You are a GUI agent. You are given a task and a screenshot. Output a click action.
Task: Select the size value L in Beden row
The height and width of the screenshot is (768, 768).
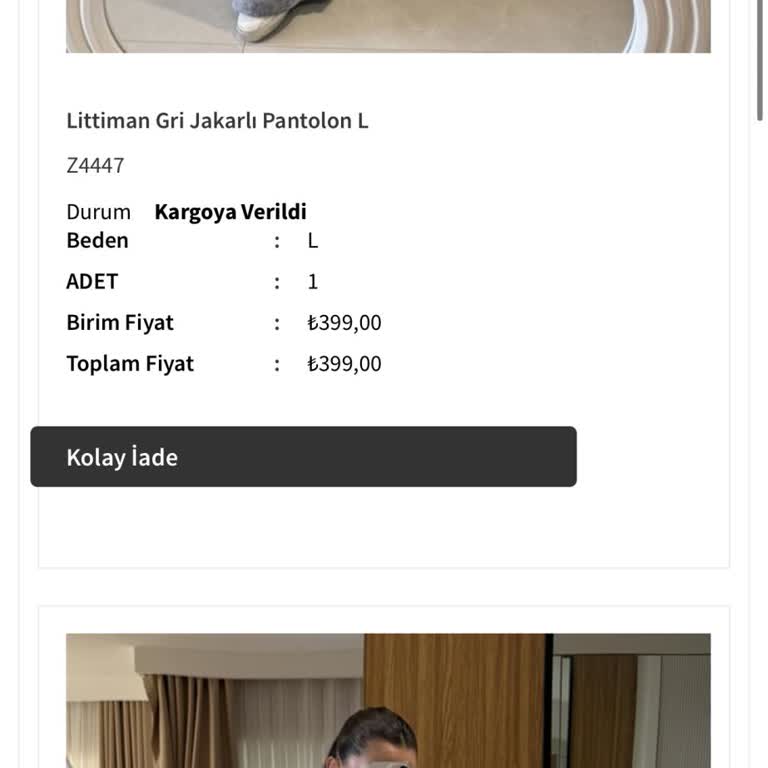pos(313,241)
